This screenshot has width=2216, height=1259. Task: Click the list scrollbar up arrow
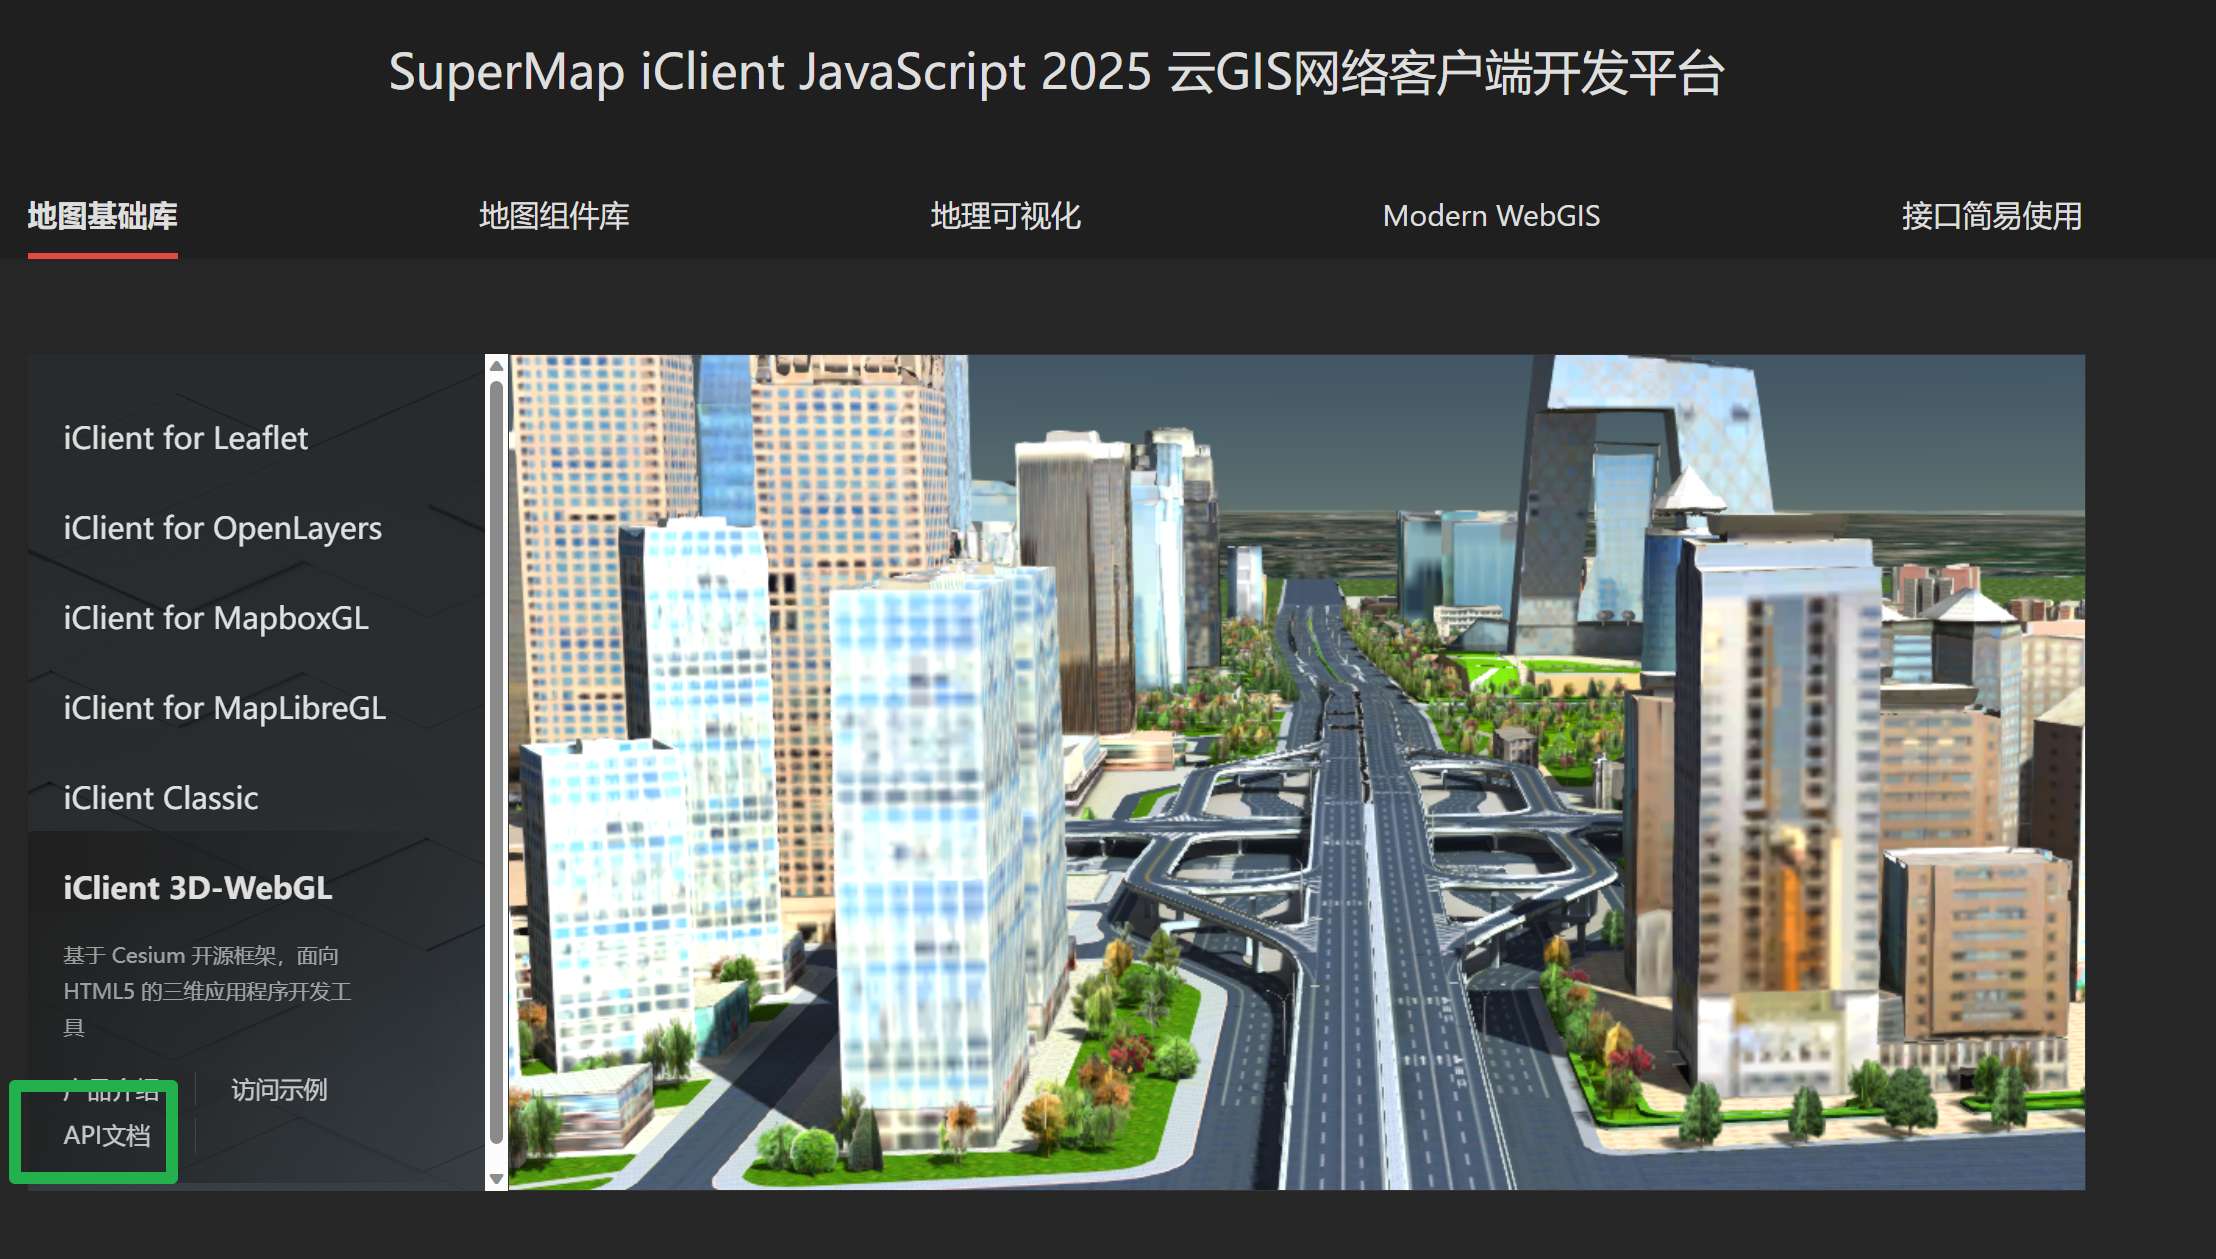pyautogui.click(x=496, y=366)
